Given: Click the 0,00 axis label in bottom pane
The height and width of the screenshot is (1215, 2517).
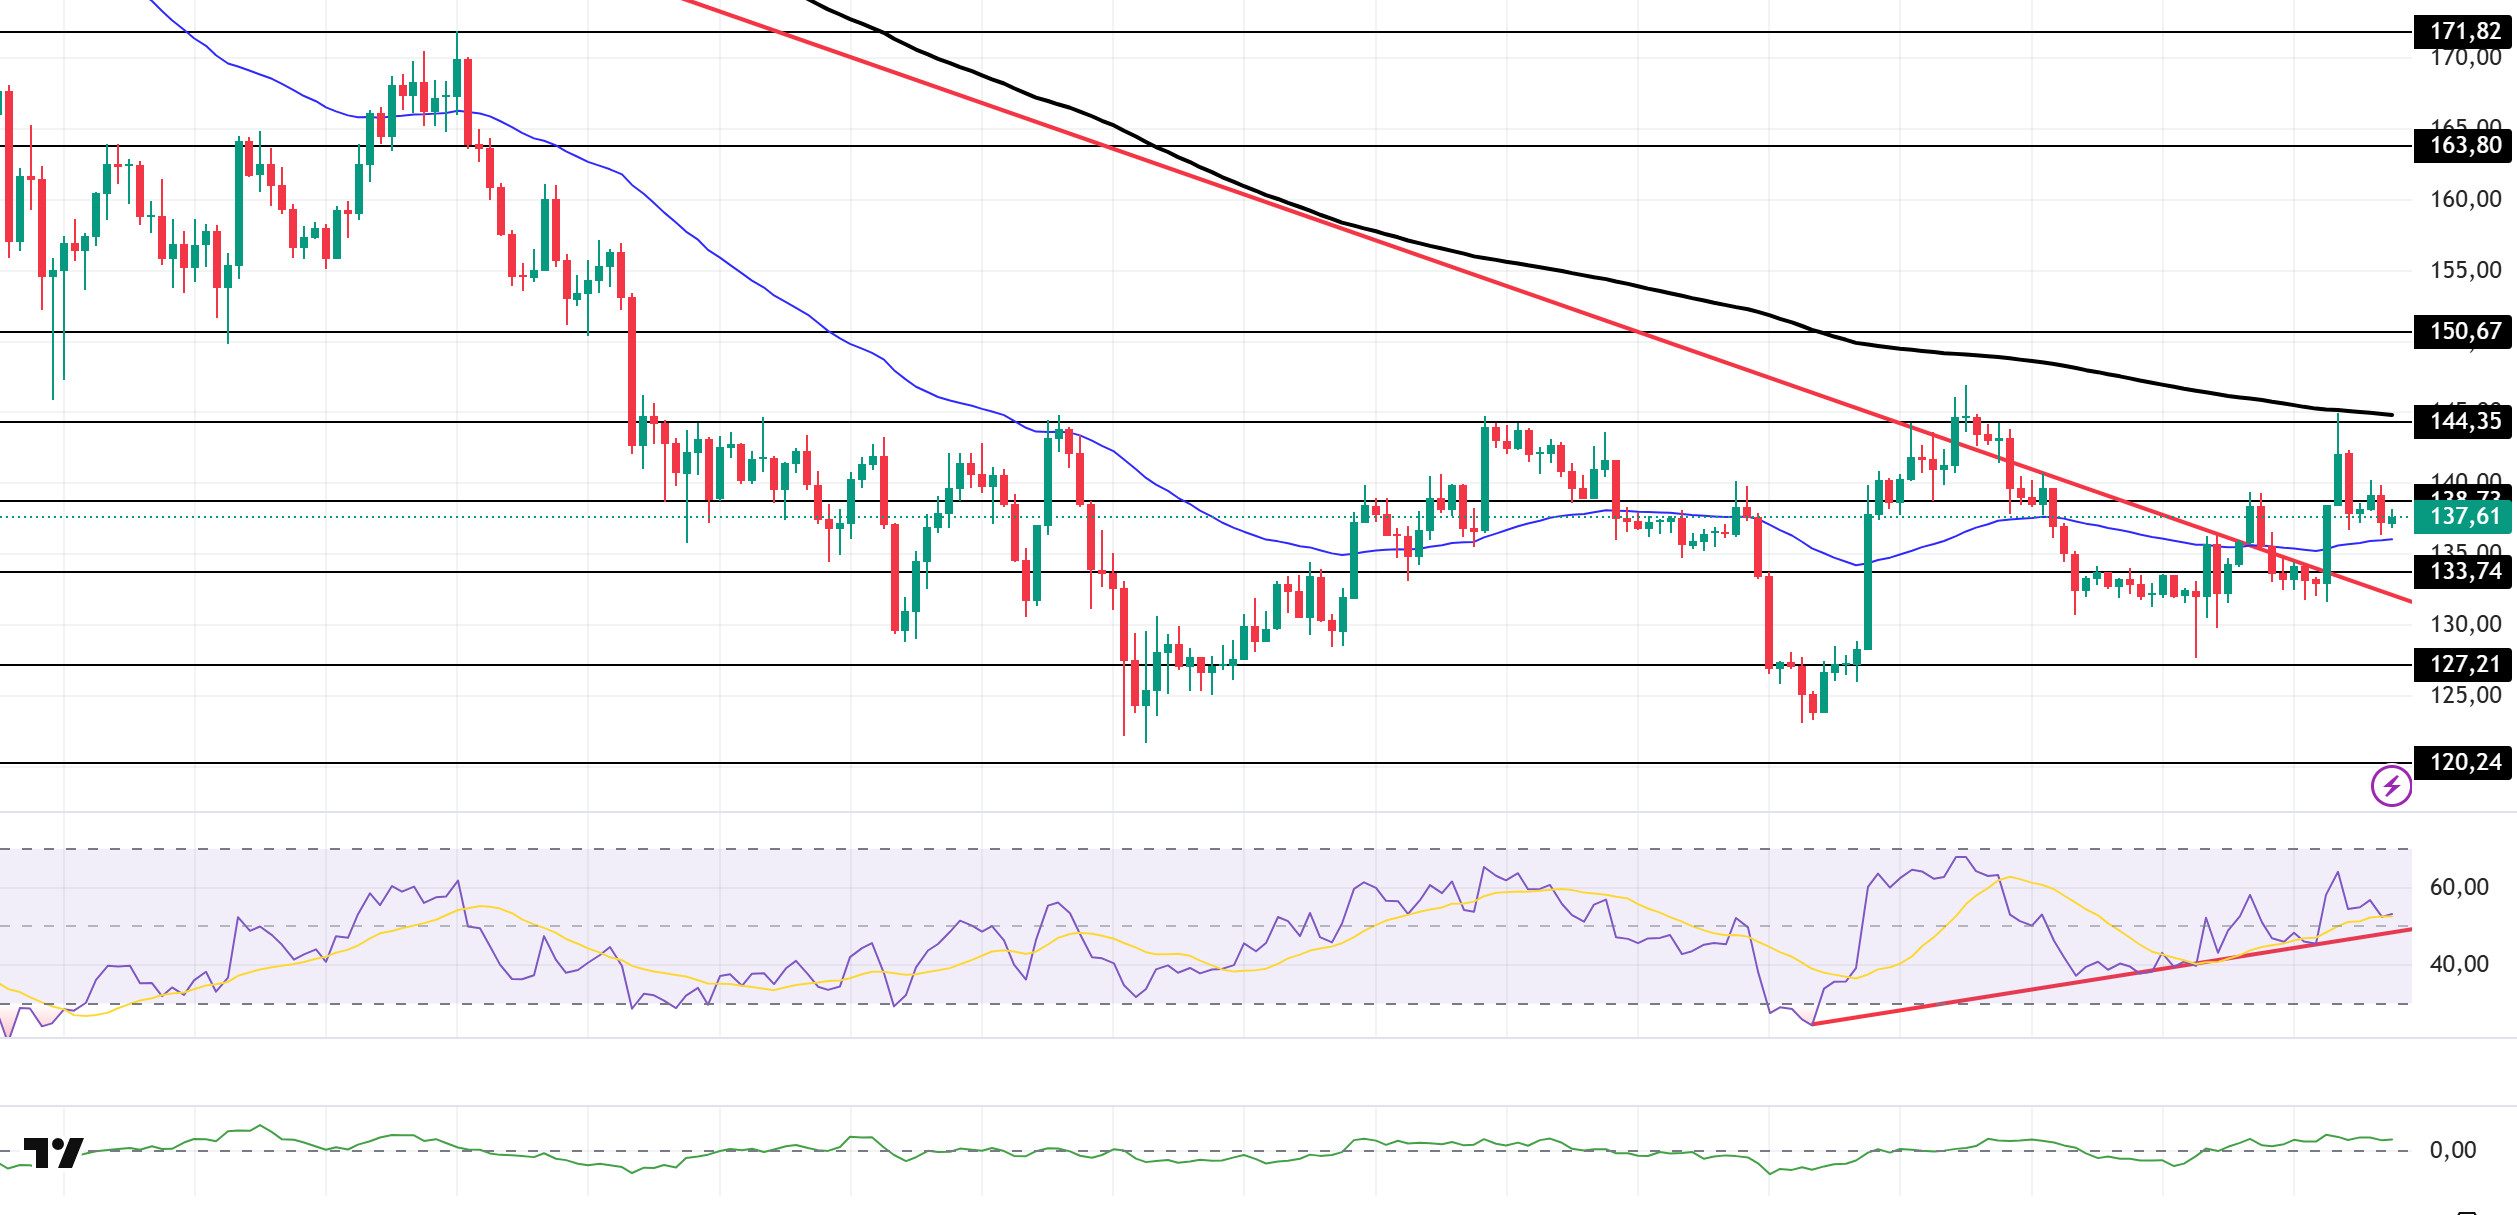Looking at the screenshot, I should 2453,1150.
